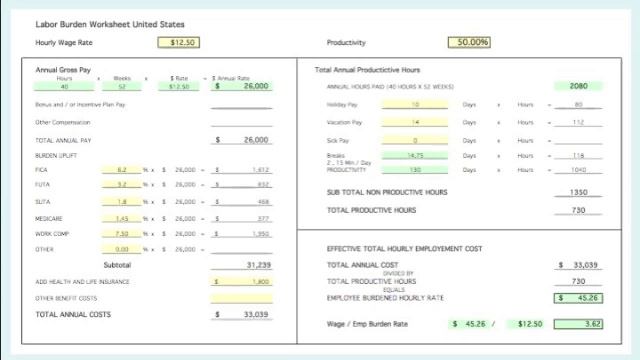Click the Employee Burdened Hourly Rate label
This screenshot has height=360, width=640.
pyautogui.click(x=385, y=298)
